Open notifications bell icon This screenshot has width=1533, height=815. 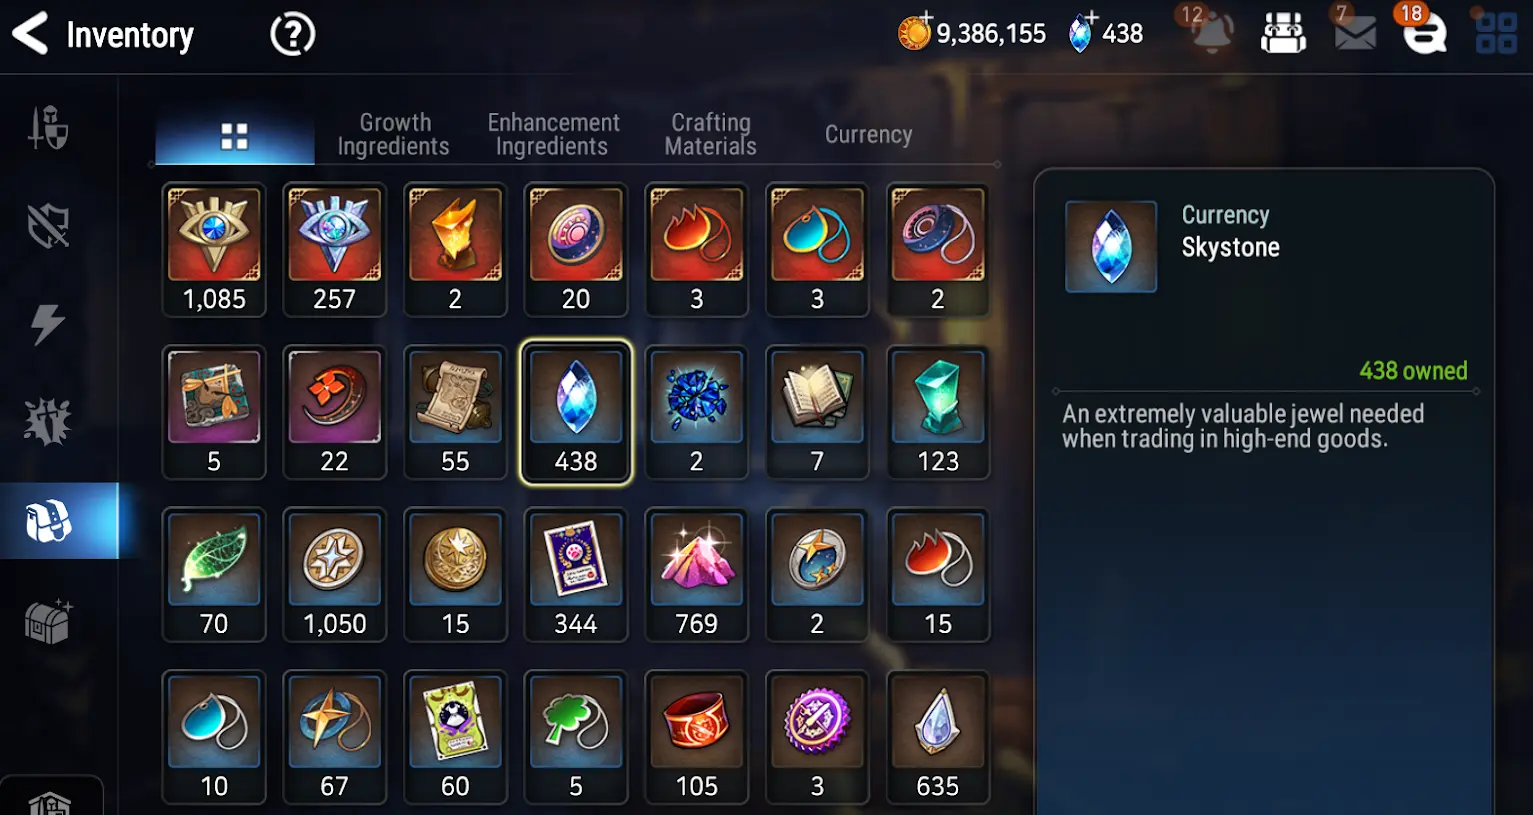tap(1211, 33)
